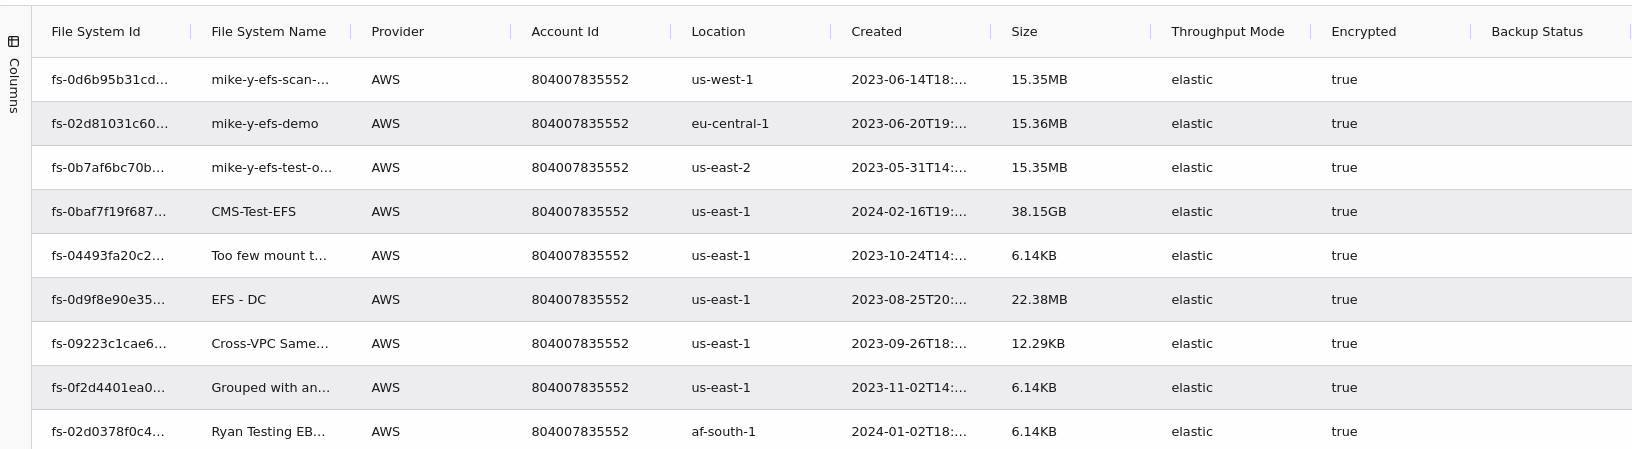Sort table by Account Id
Screen dimensions: 1632x449
click(565, 32)
